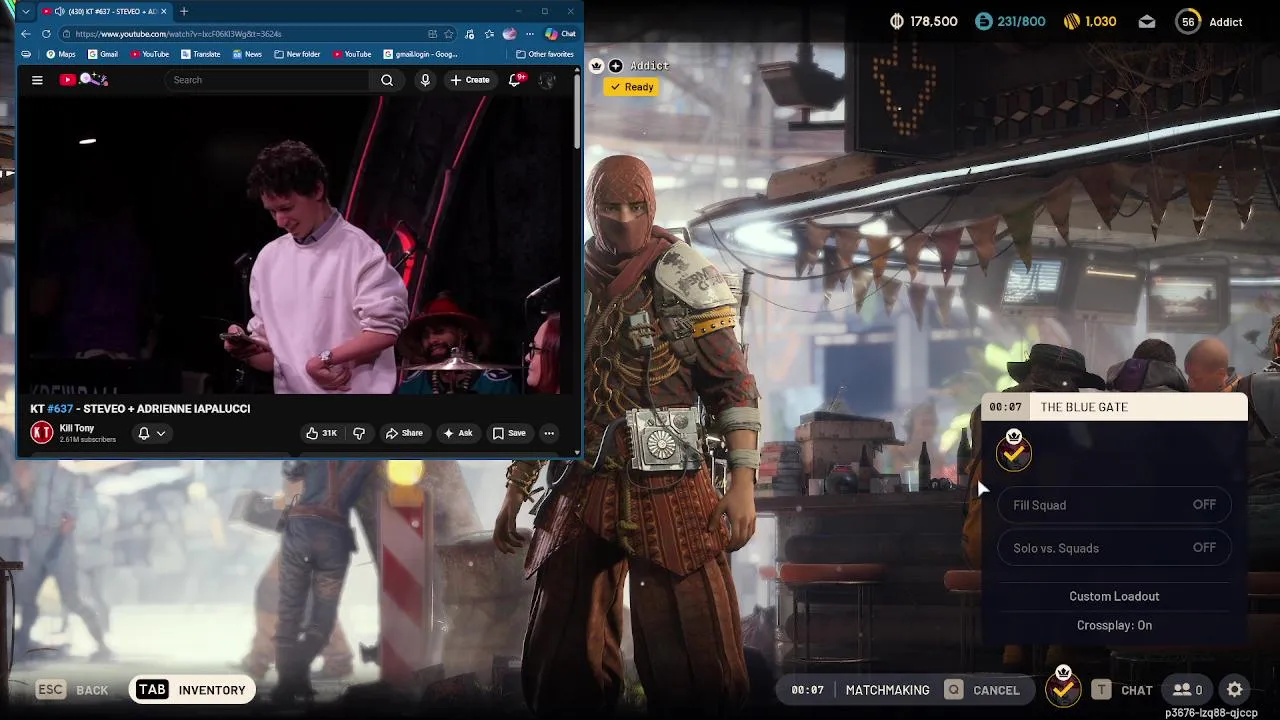Open the Chat button in game
The image size is (1280, 720).
[1122, 690]
